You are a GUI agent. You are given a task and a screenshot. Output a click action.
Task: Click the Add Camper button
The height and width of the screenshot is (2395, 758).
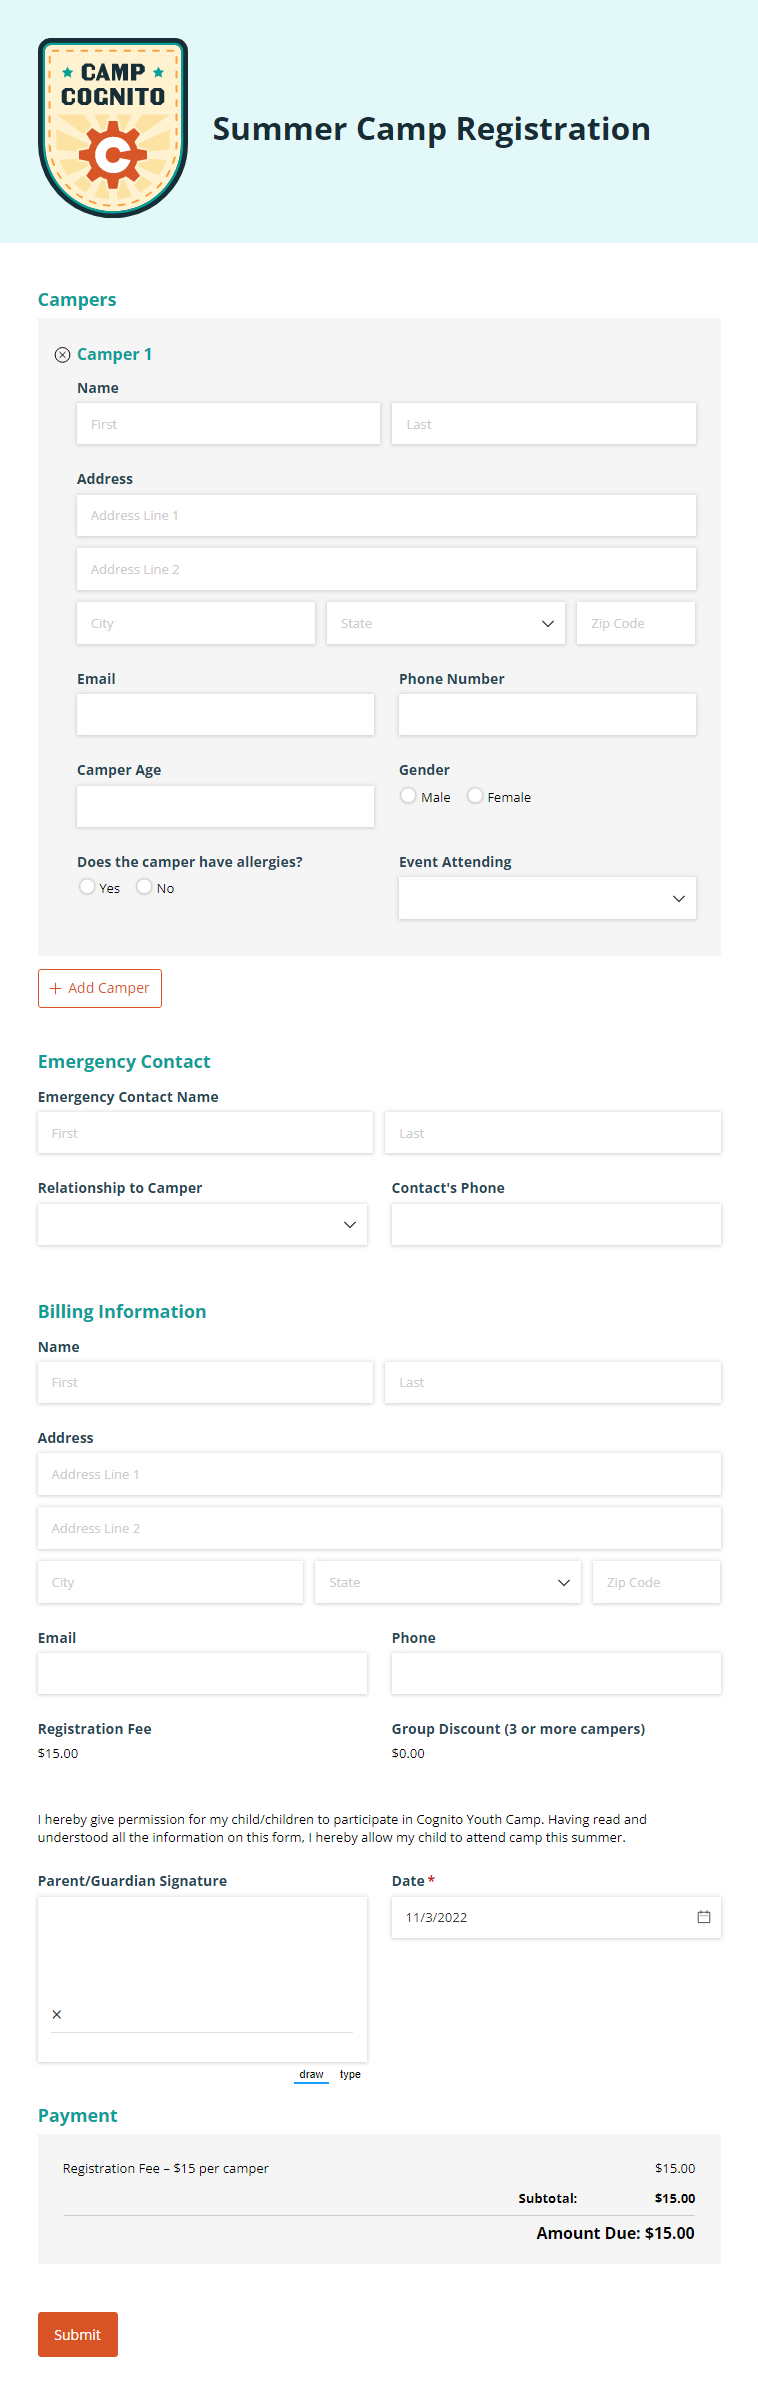99,988
